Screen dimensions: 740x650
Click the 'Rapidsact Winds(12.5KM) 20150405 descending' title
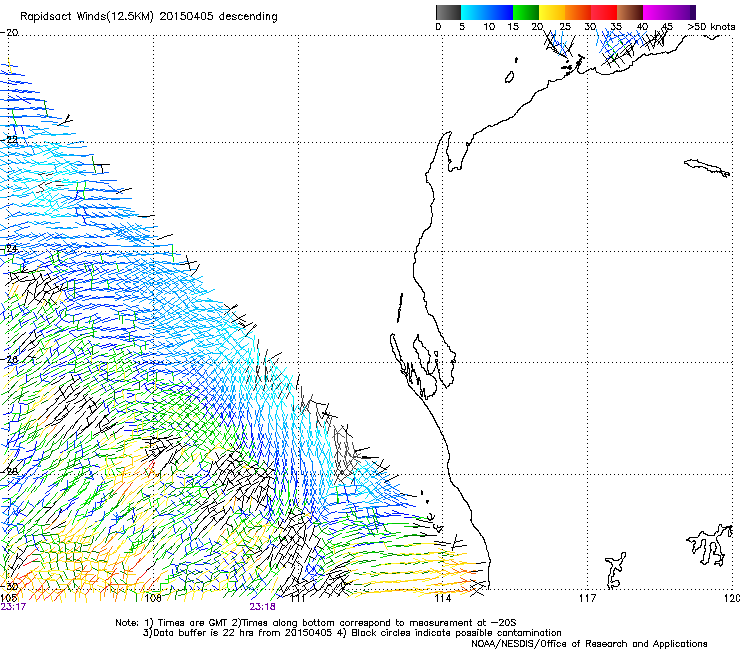point(149,16)
